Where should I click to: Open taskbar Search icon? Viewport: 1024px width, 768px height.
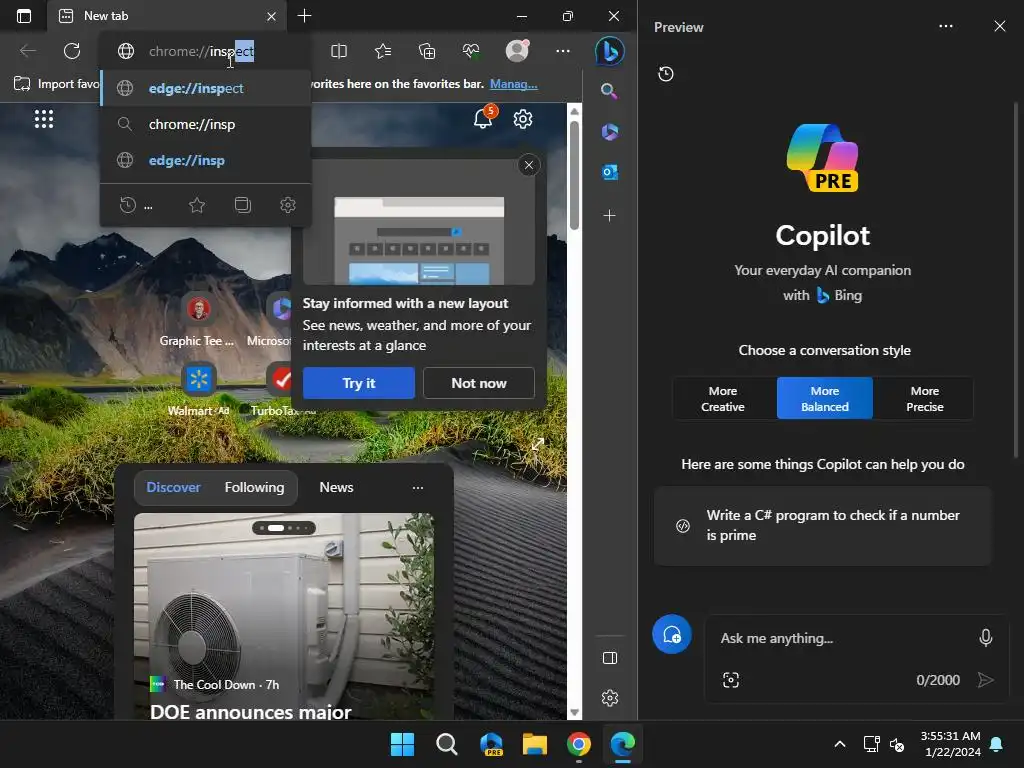click(447, 744)
